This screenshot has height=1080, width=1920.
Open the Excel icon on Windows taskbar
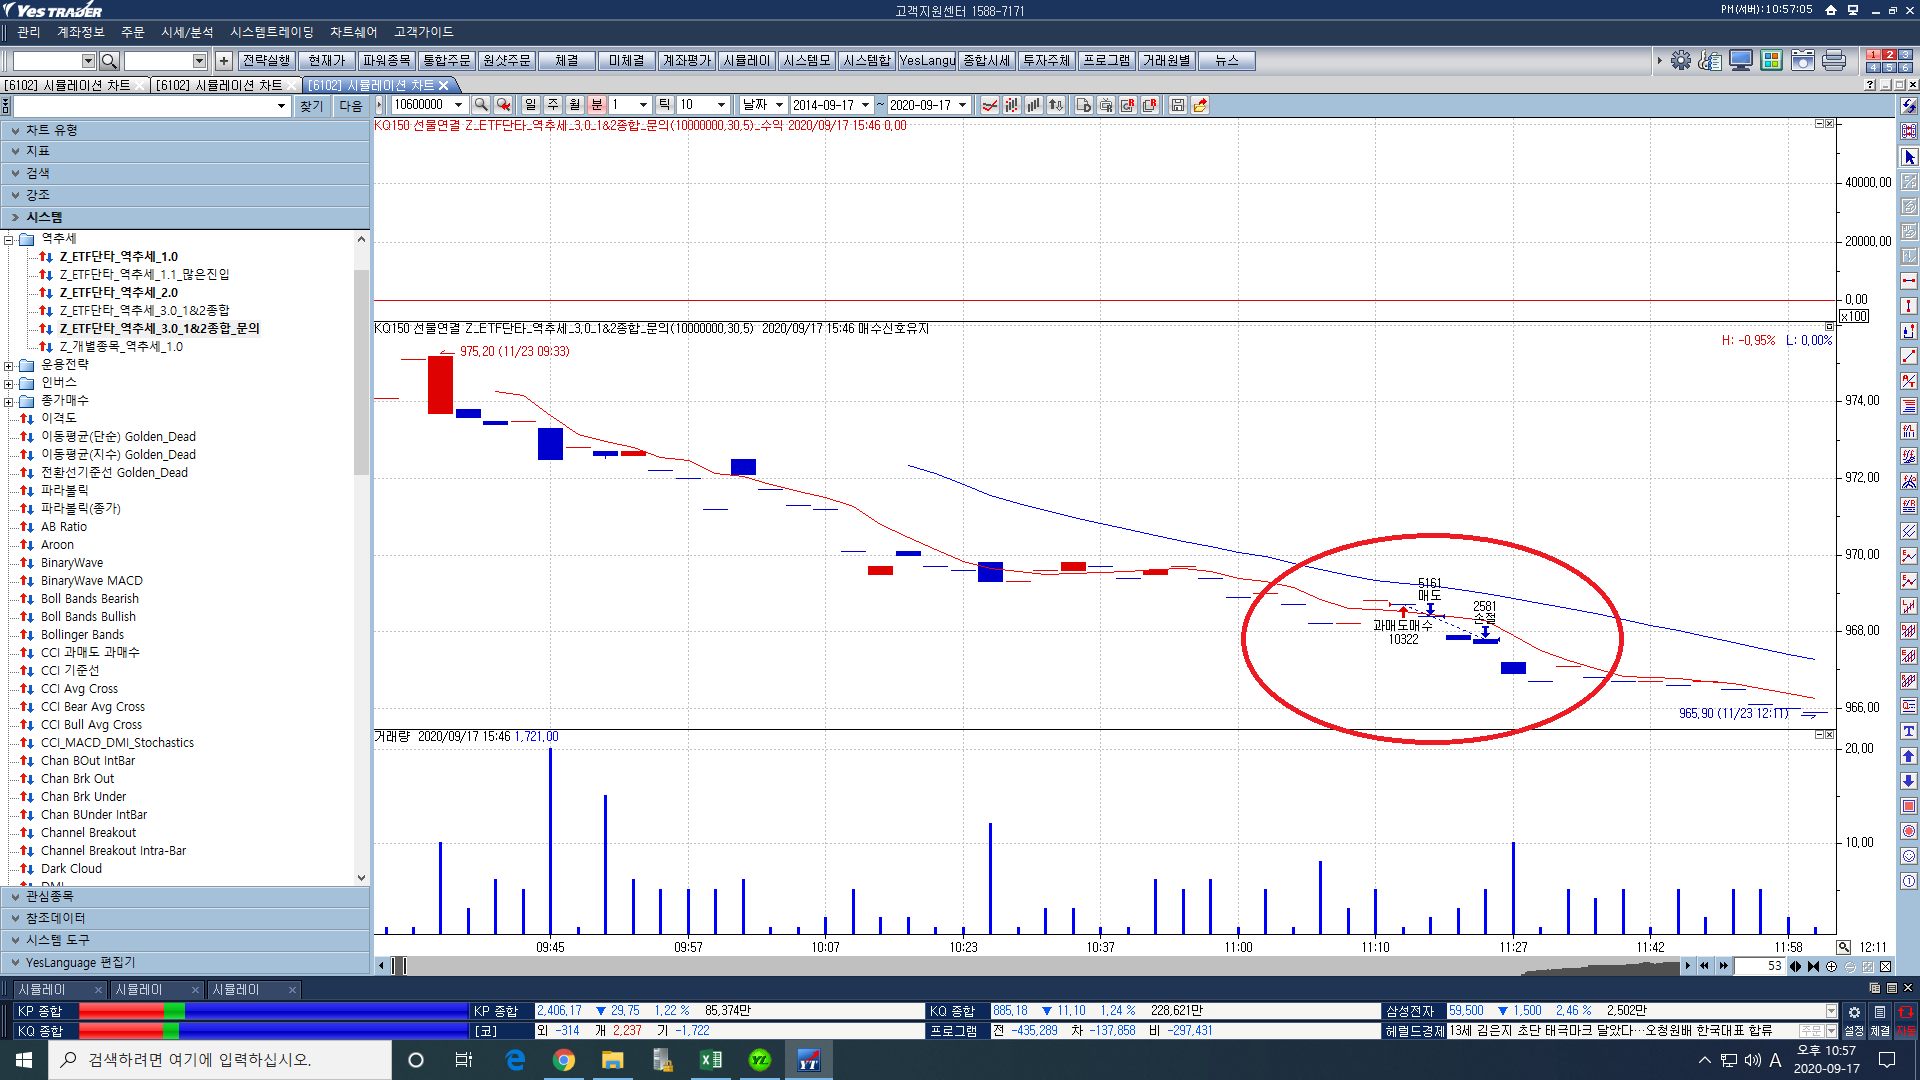pyautogui.click(x=711, y=1060)
